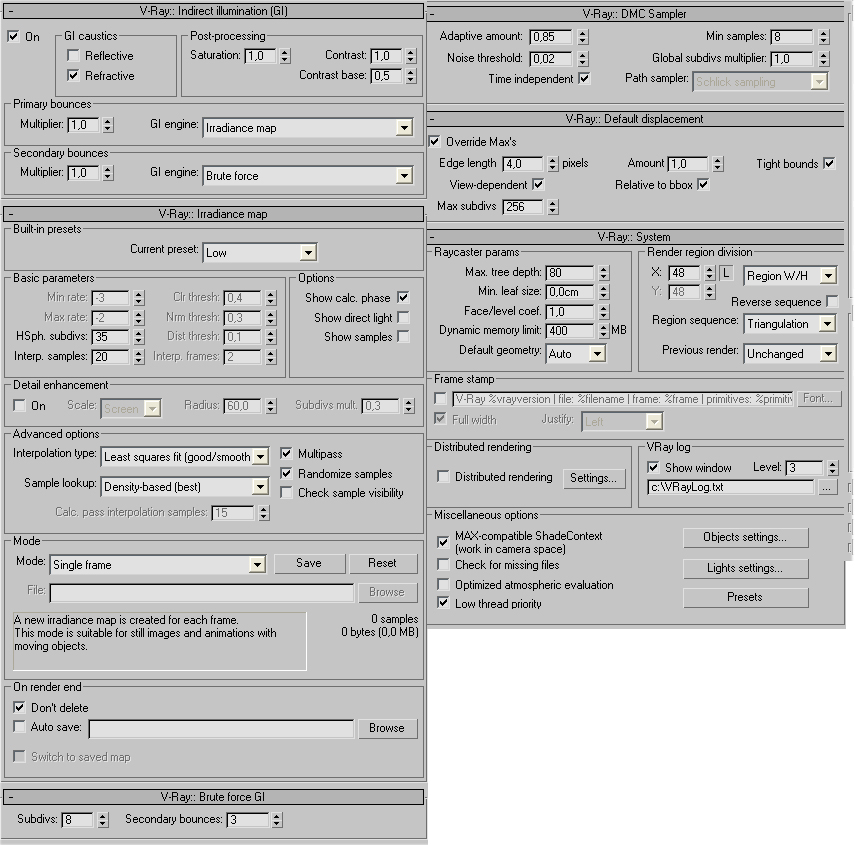Toggle Low thread priority
The width and height of the screenshot is (855, 845).
(x=443, y=603)
